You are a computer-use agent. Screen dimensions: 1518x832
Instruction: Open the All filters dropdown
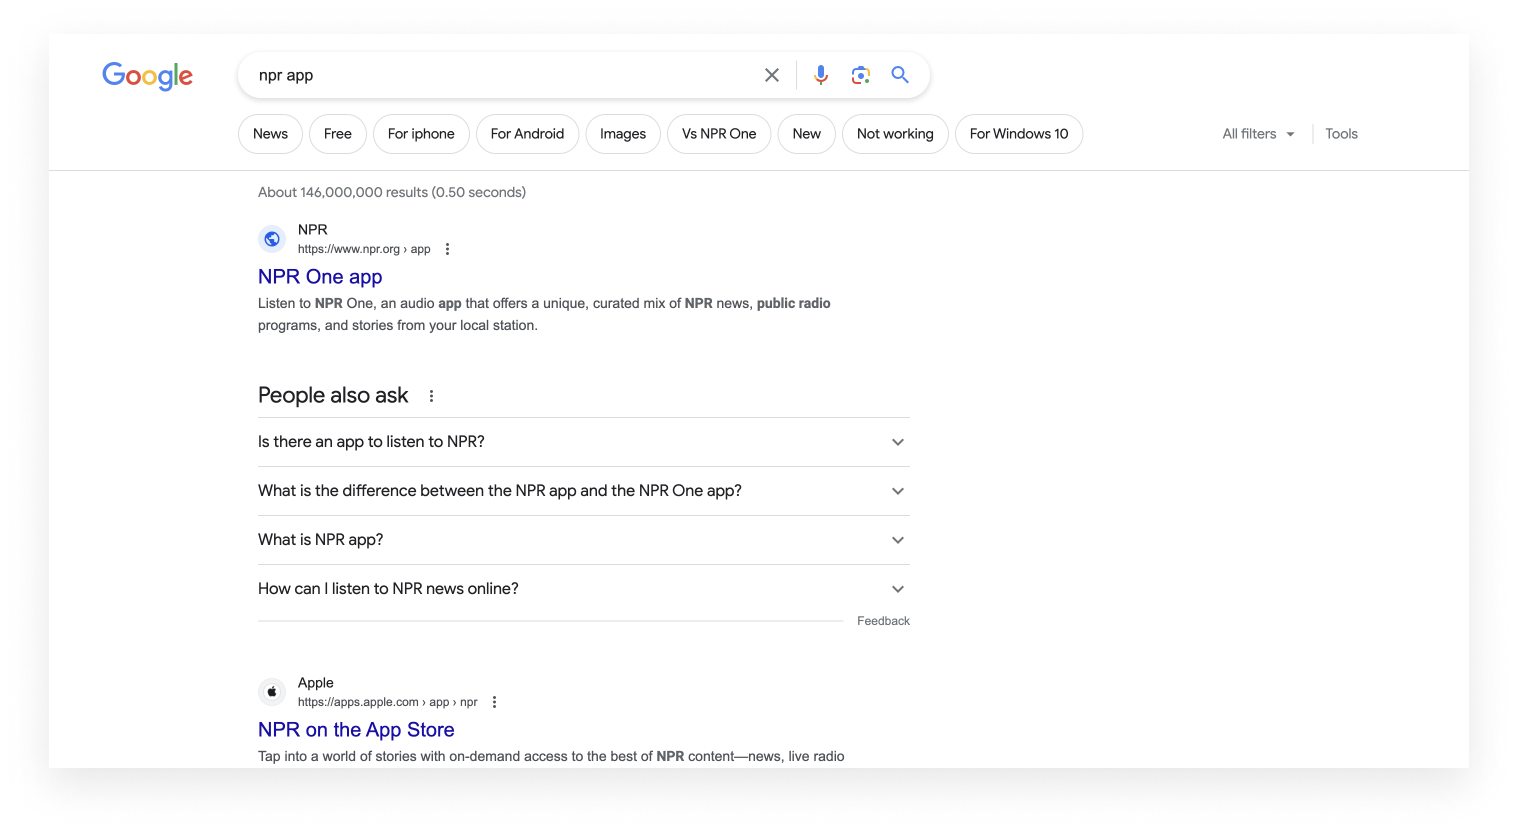pyautogui.click(x=1258, y=134)
